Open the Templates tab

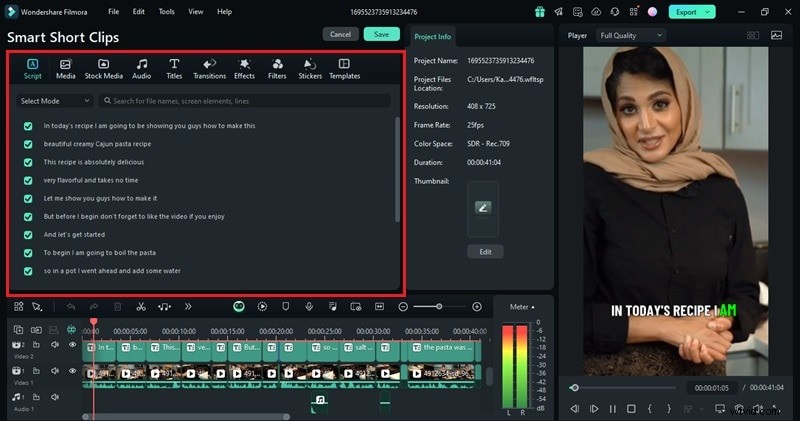(344, 69)
